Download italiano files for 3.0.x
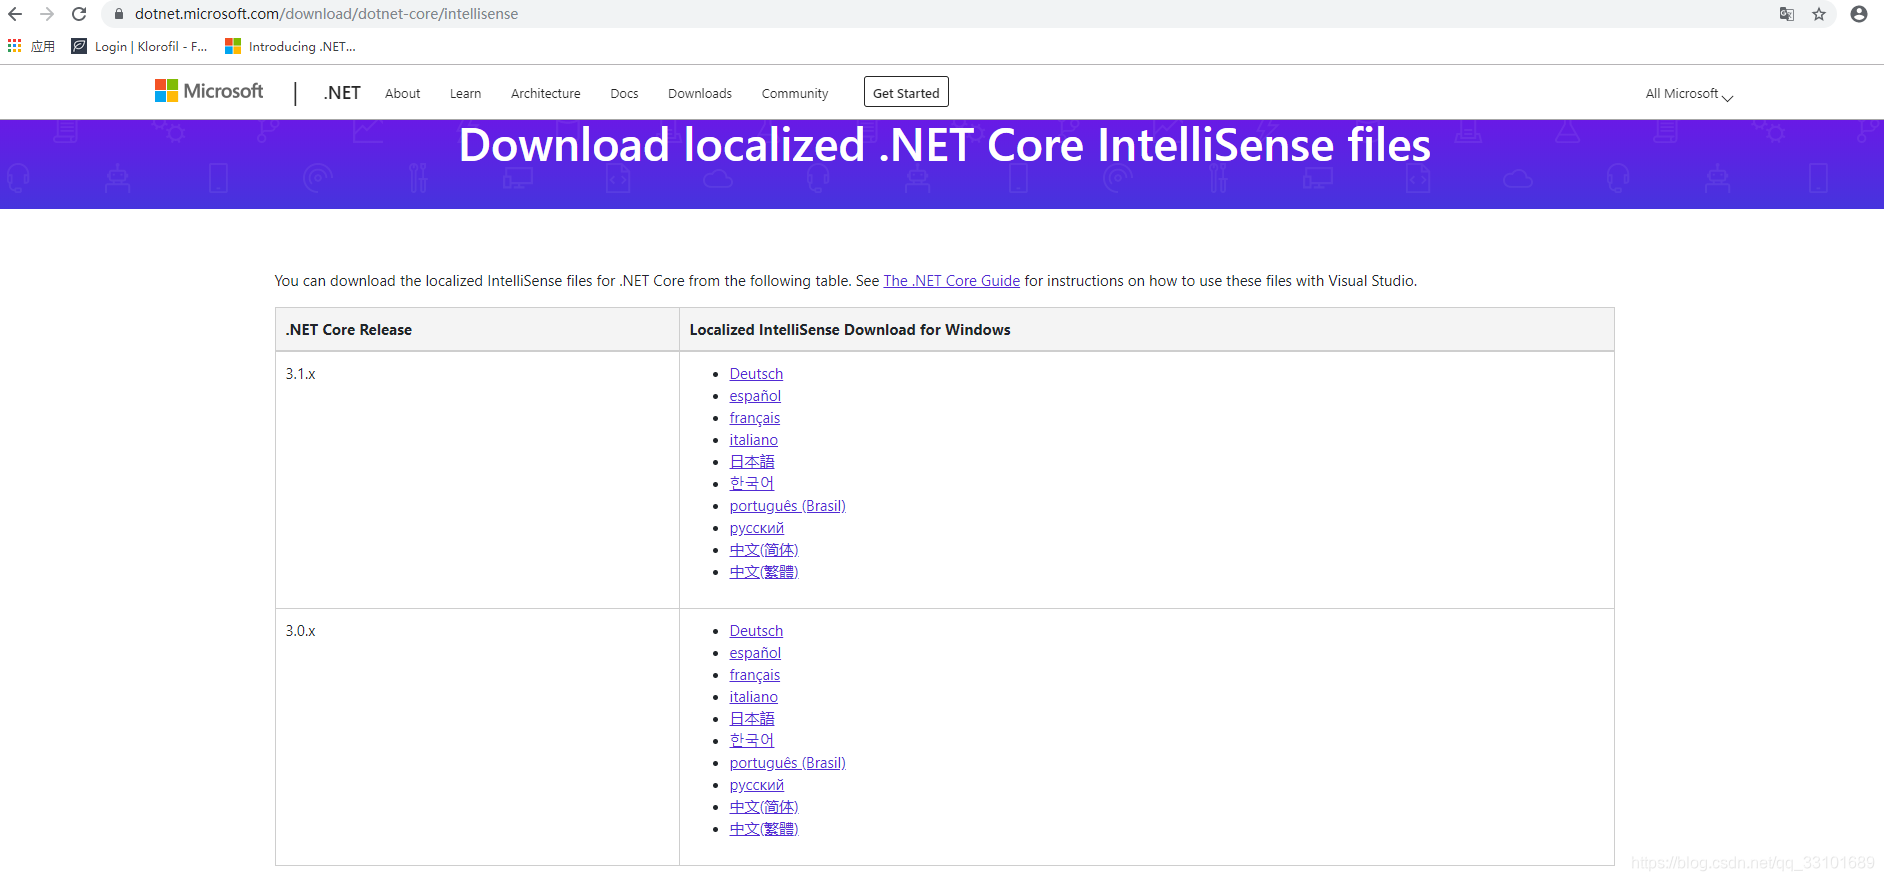 pyautogui.click(x=753, y=697)
